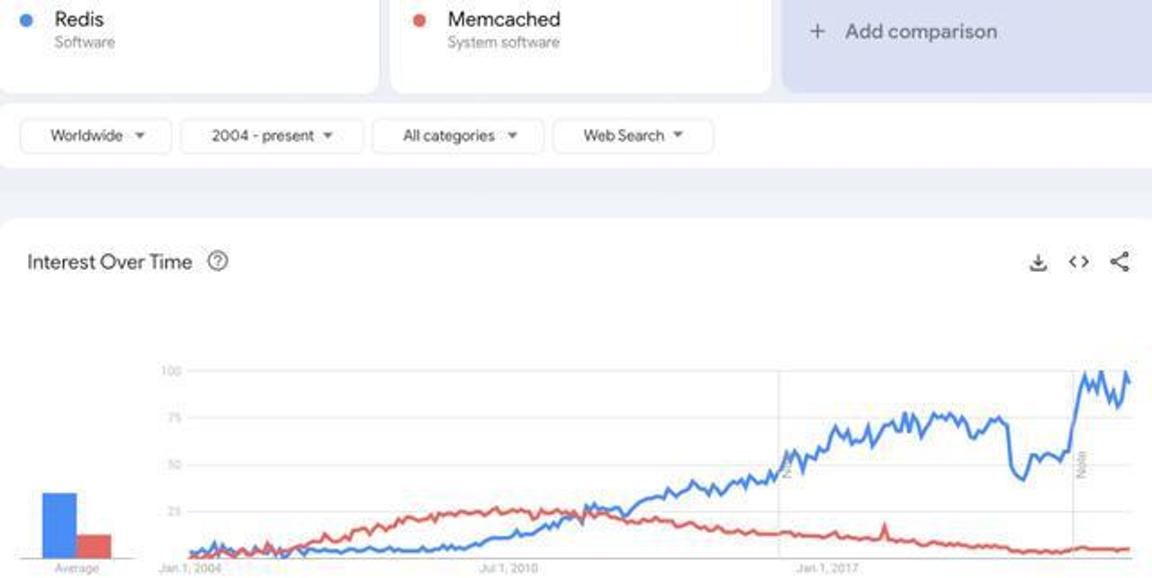Change the Web Search type dropdown

tap(633, 136)
